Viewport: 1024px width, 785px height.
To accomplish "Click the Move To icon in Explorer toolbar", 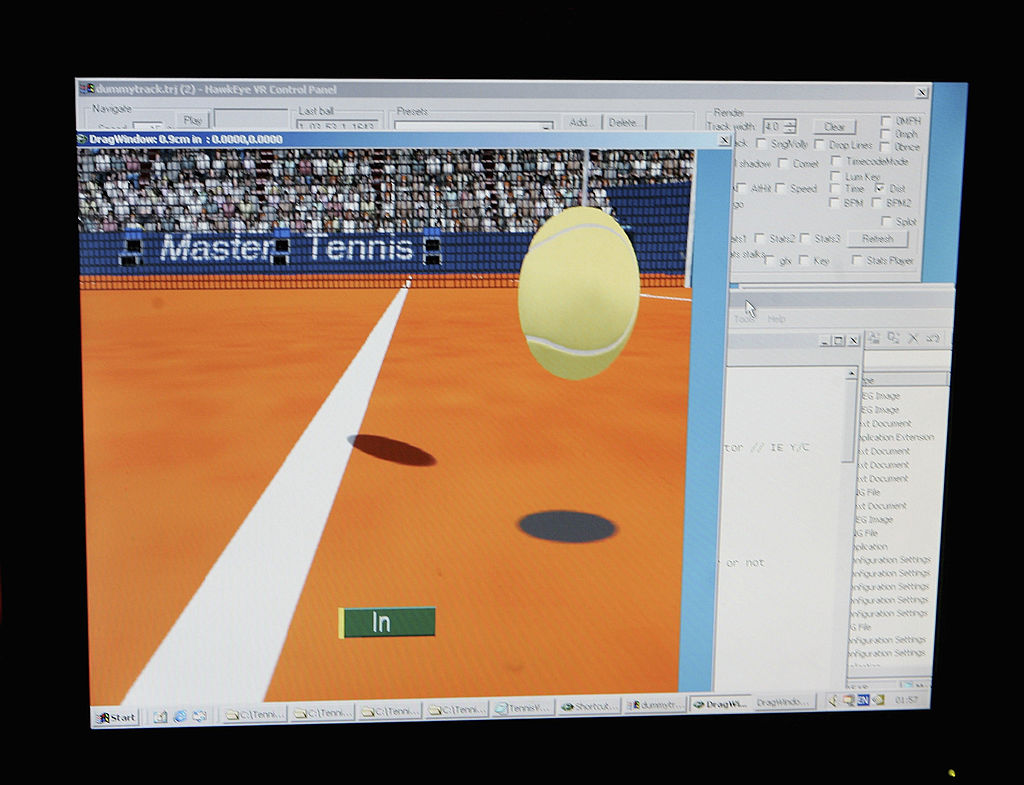I will click(x=873, y=339).
